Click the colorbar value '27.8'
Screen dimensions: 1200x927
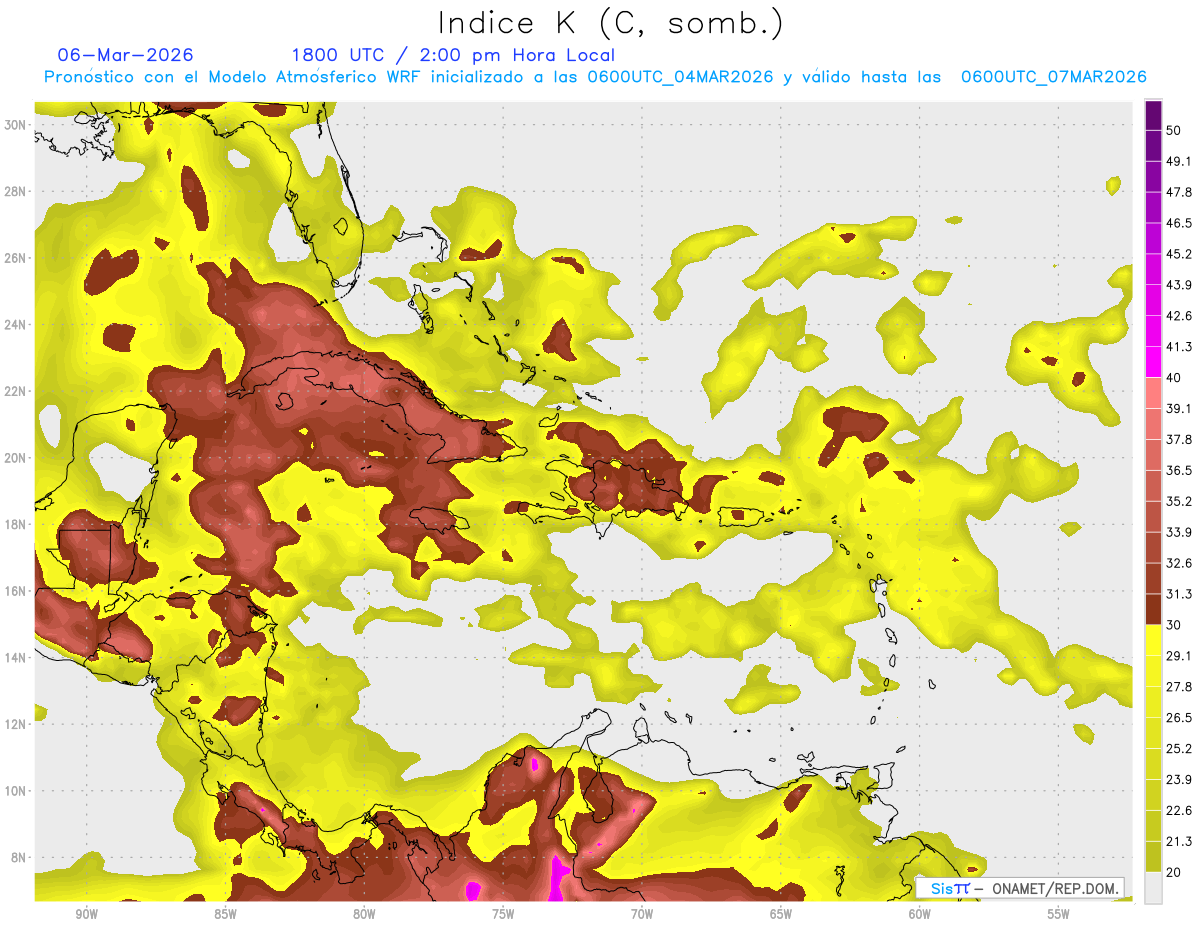[x=1179, y=687]
